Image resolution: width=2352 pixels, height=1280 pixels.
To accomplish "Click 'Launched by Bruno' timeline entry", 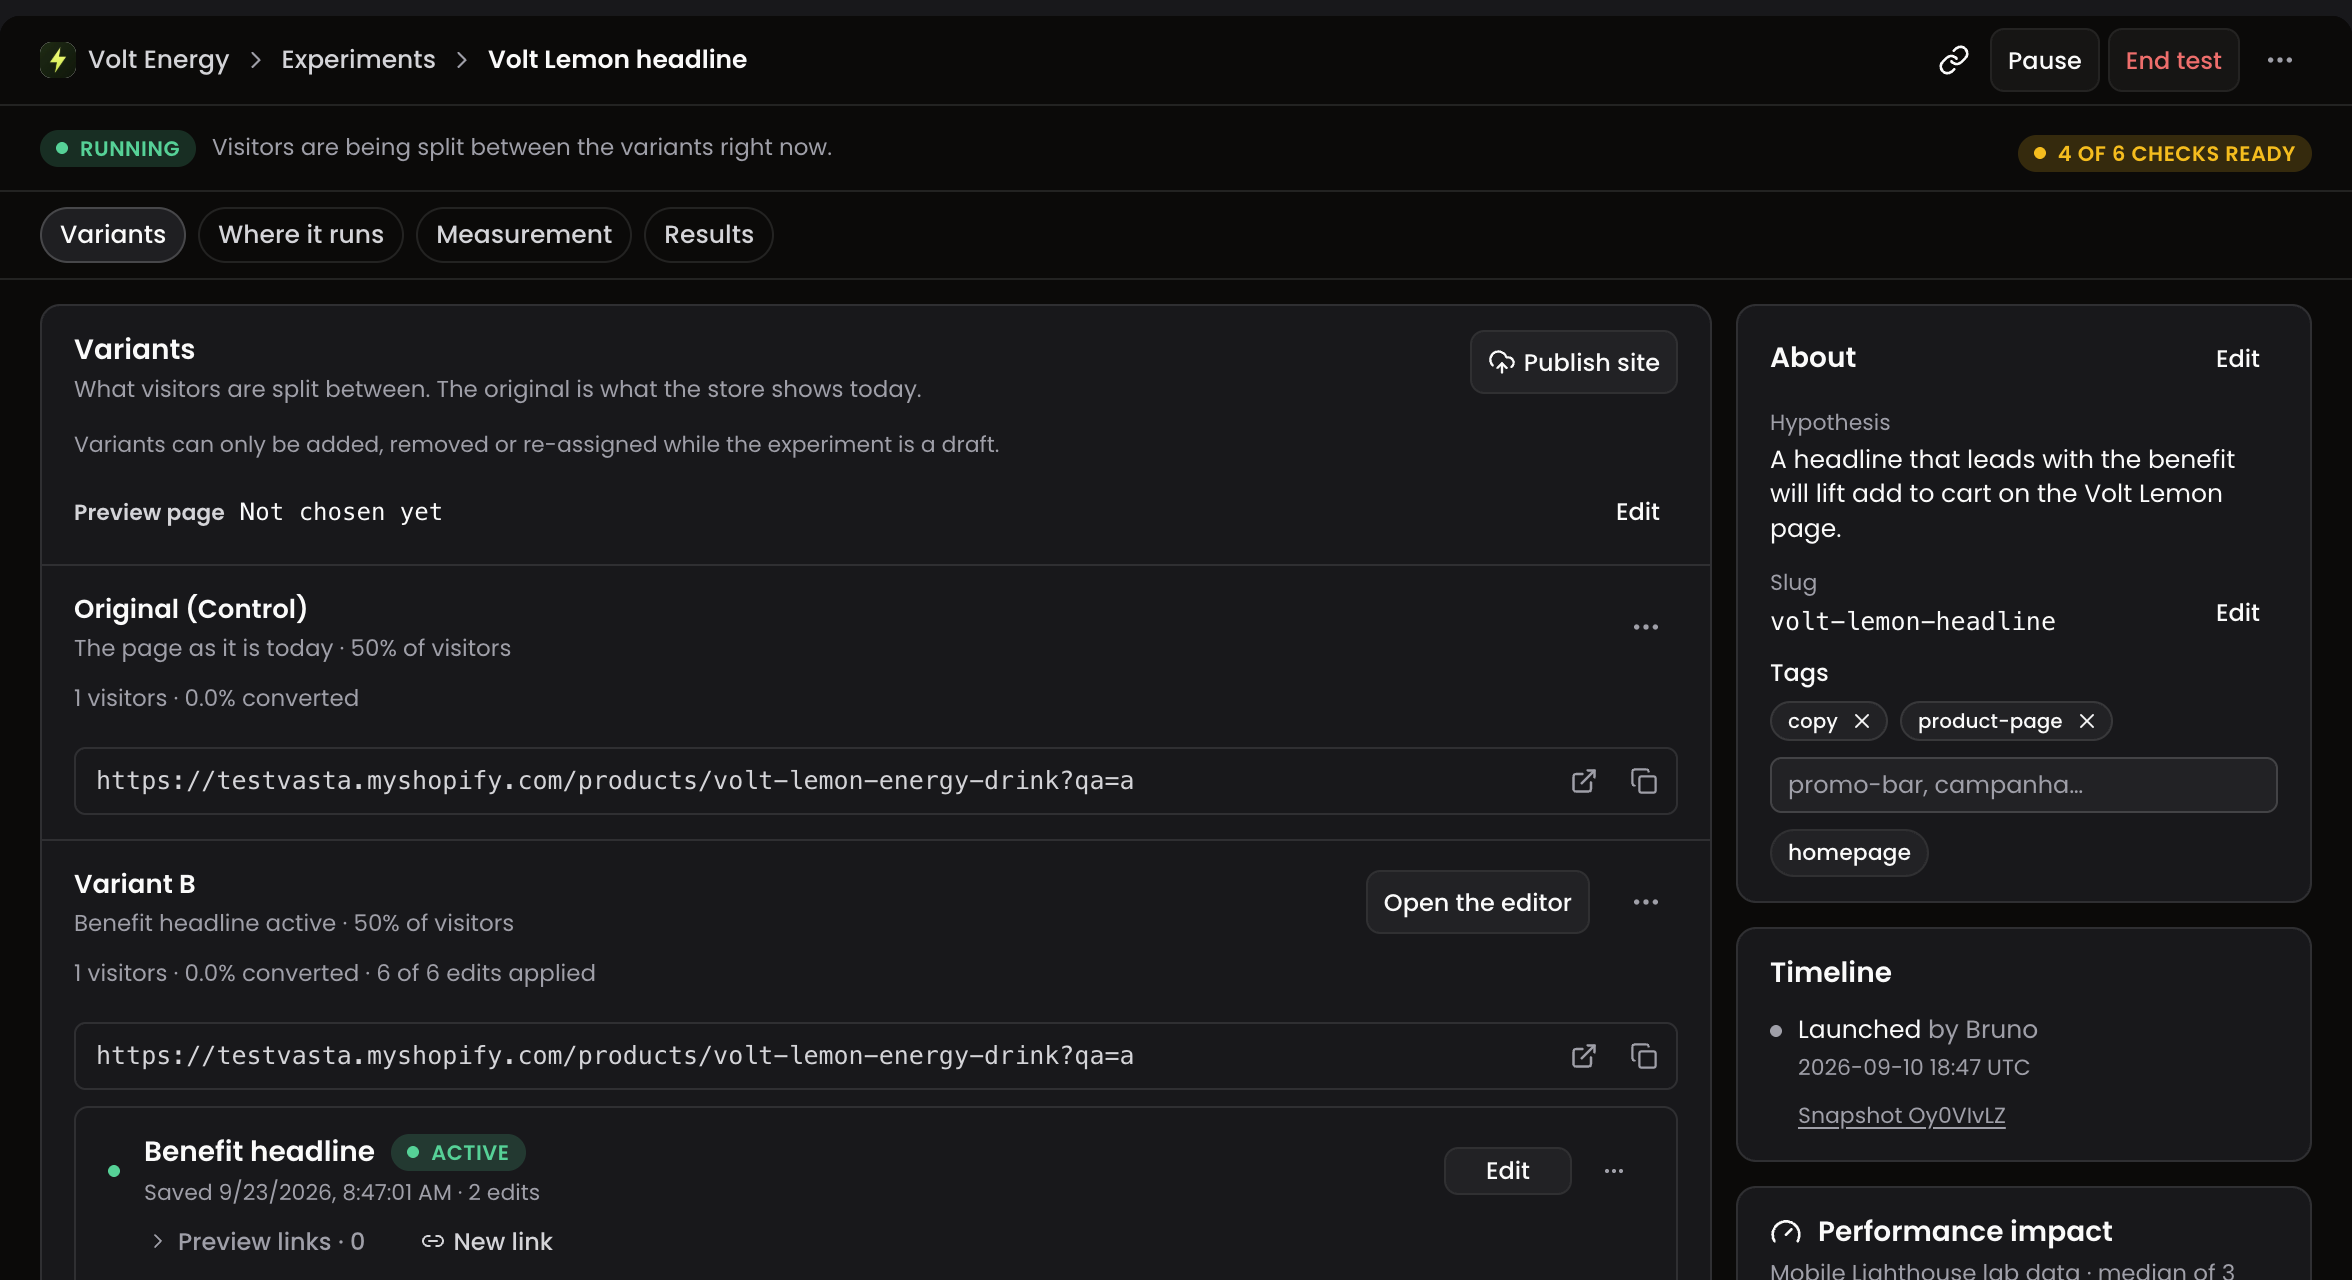I will click(x=1917, y=1030).
